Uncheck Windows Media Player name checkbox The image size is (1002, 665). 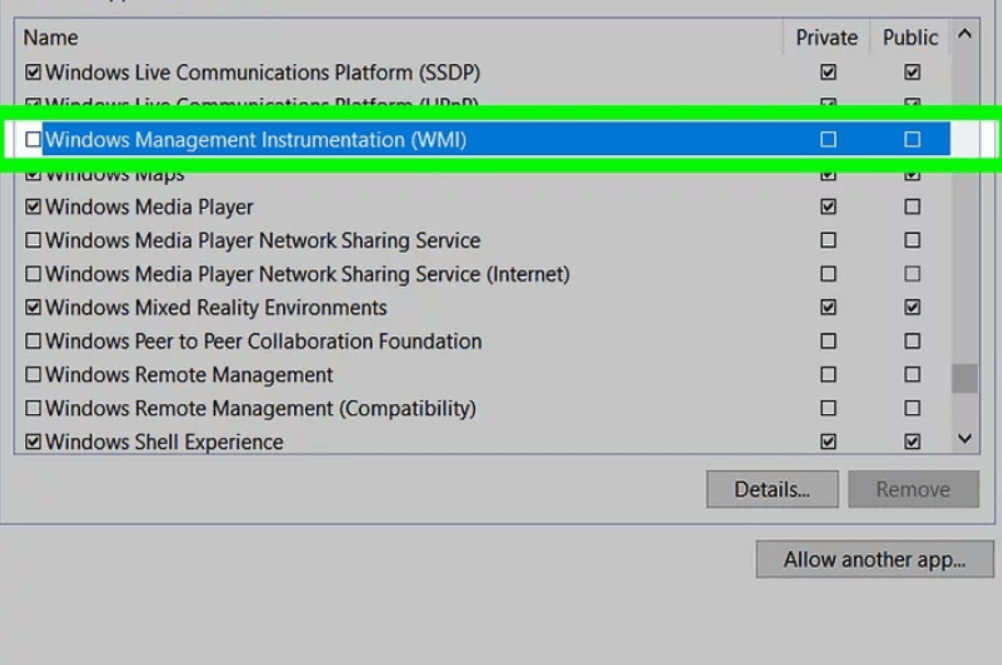pos(33,207)
